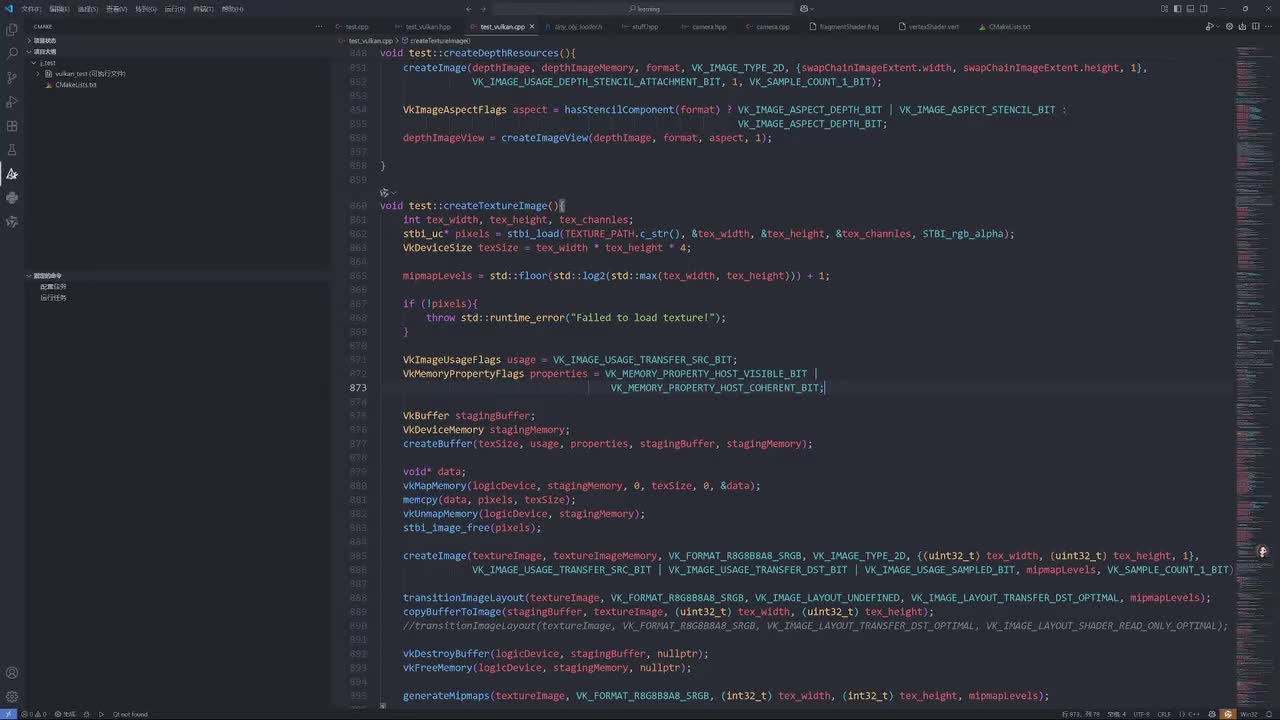Click the remote window indicator in the status bar
Screen dimensions: 1280x720
(6, 714)
